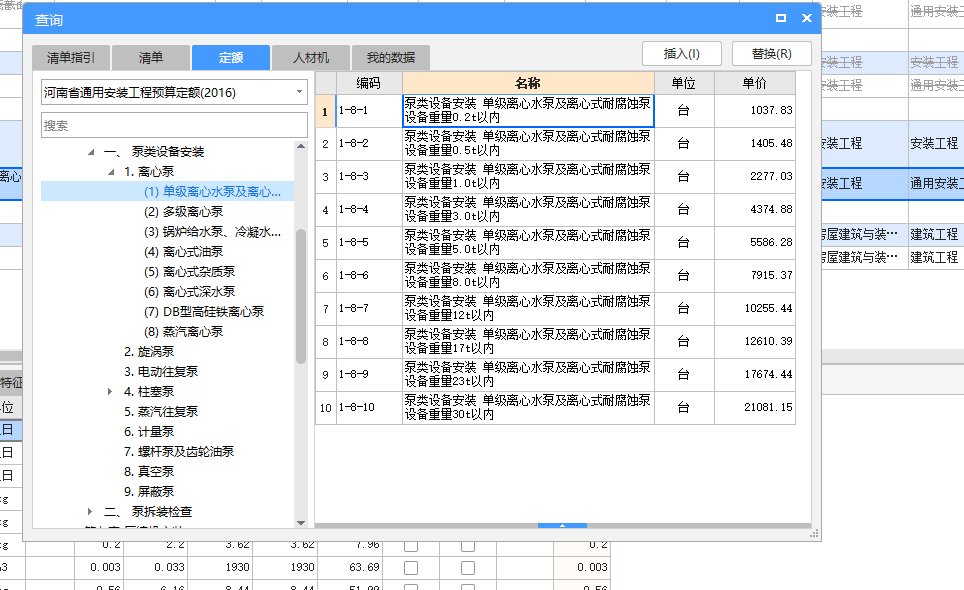Select quota code 1-8-9
Viewport: 964px width, 590px height.
369,374
